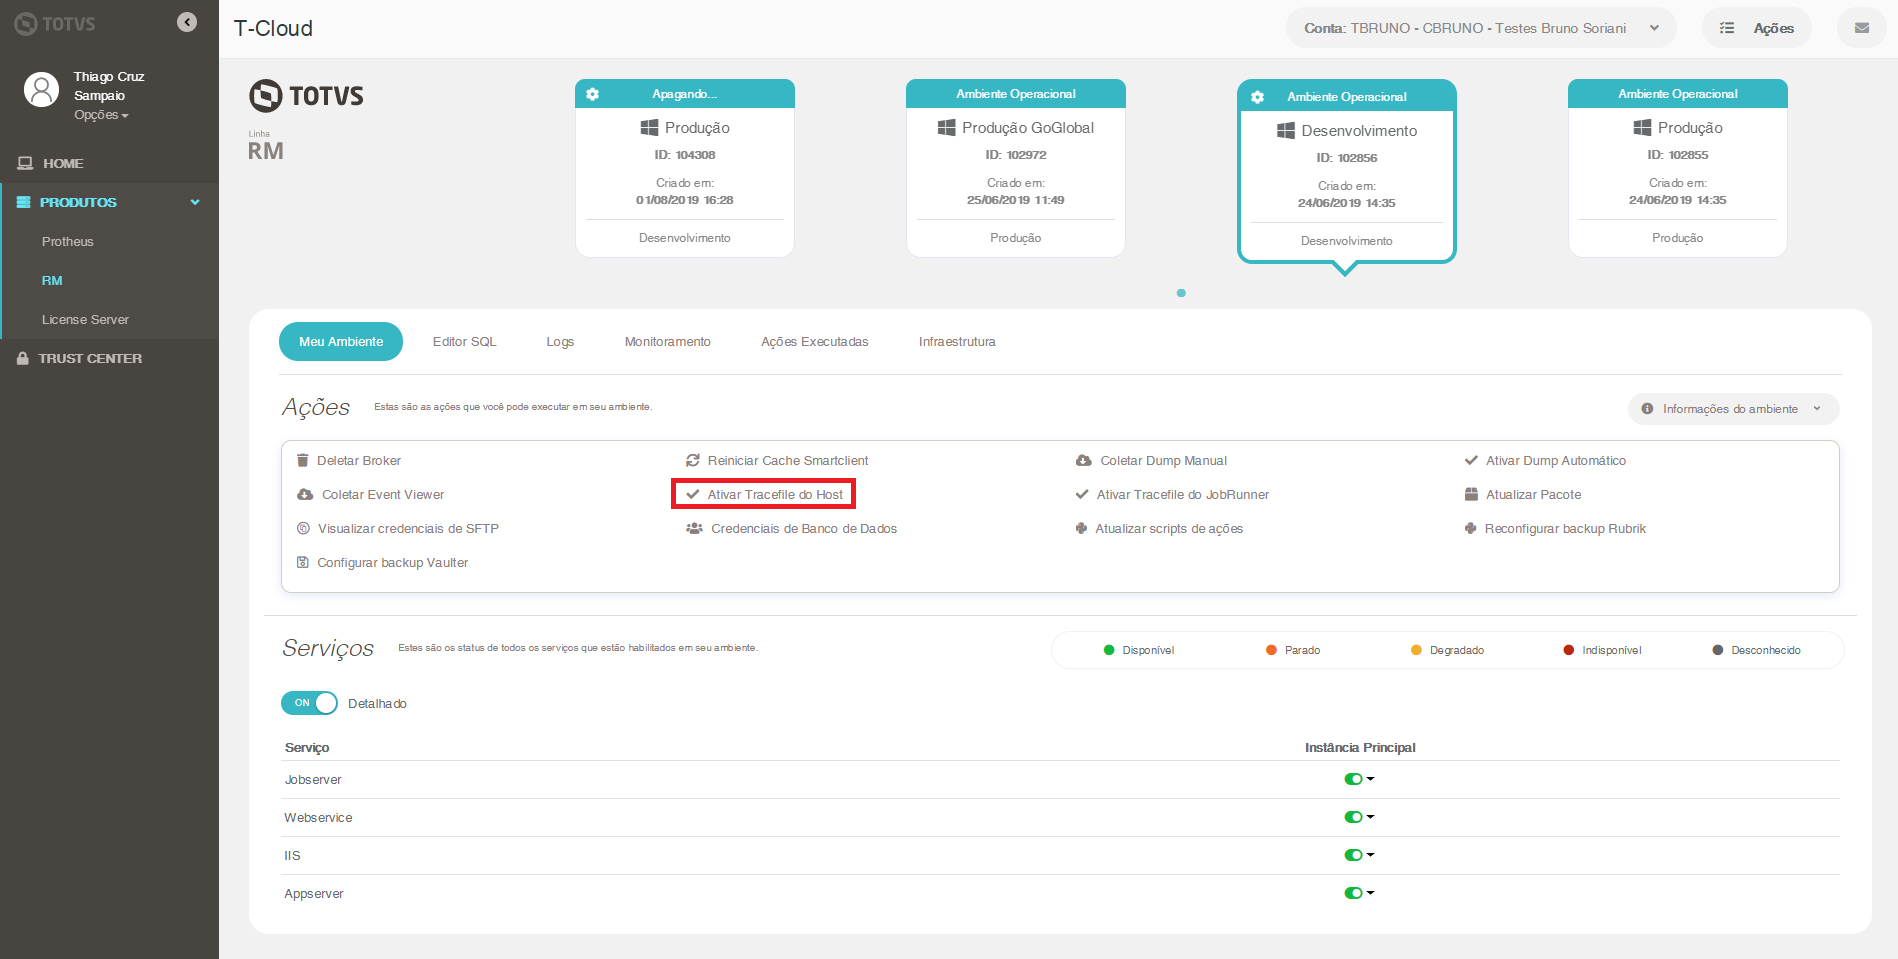Viewport: 1898px width, 959px height.
Task: Open the Monitoramento tab
Action: [x=668, y=341]
